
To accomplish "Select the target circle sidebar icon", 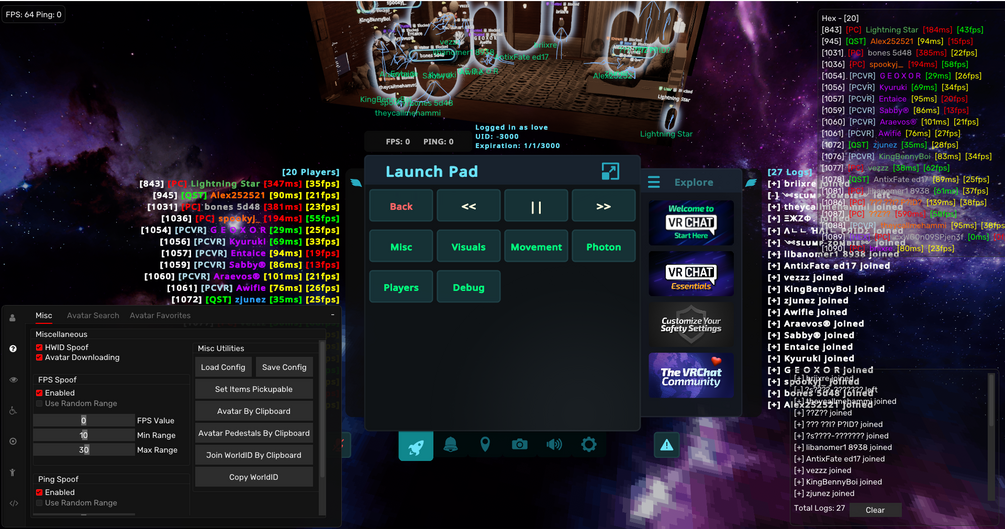I will pyautogui.click(x=13, y=441).
